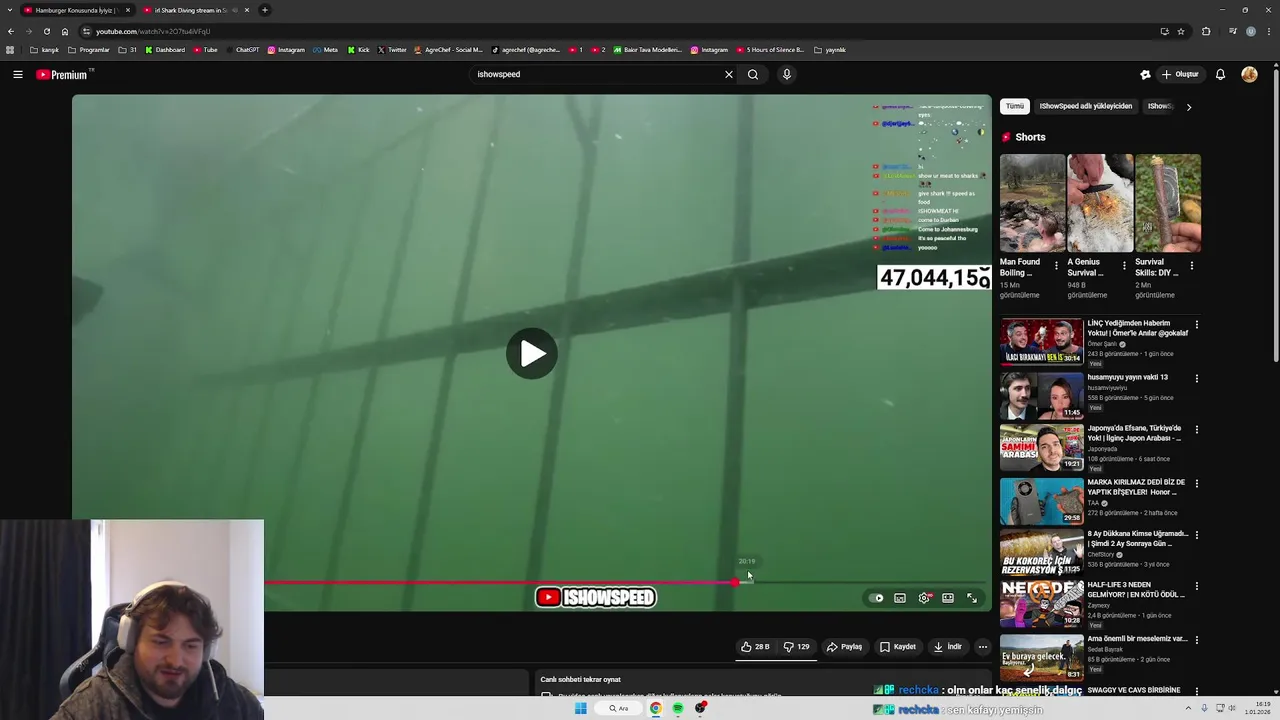Open the account avatar menu

1249,74
